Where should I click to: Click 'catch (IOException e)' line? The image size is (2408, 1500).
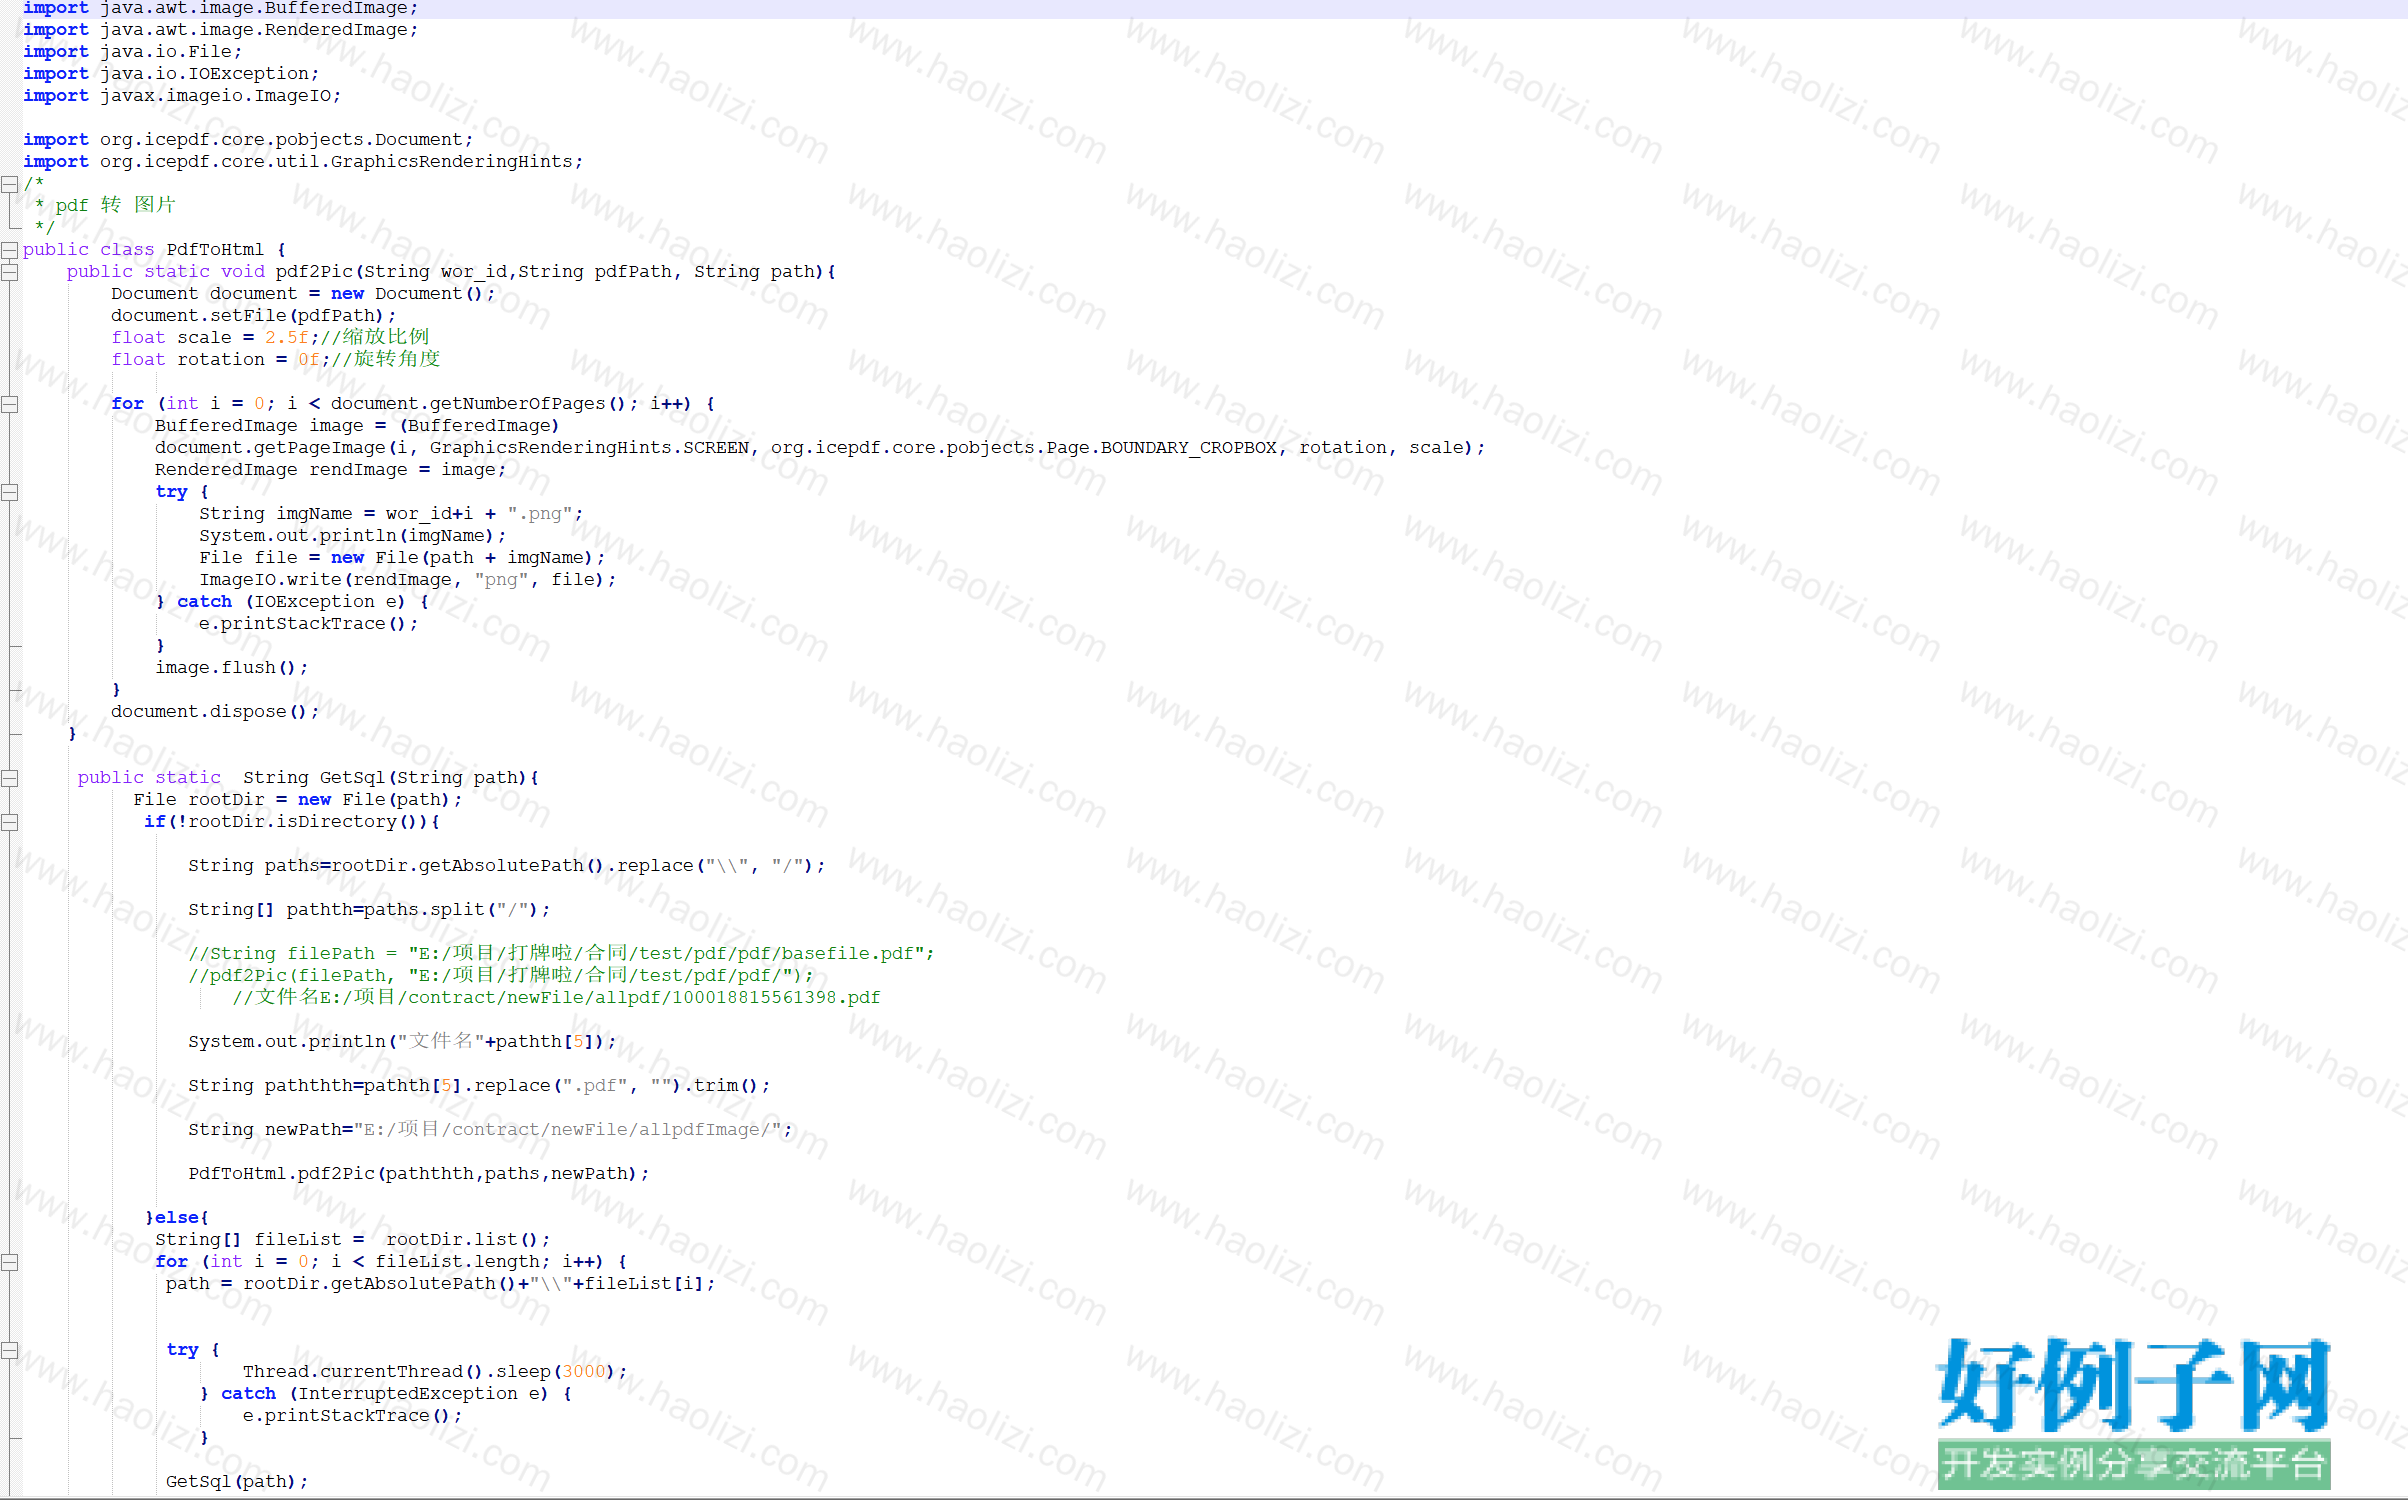tap(292, 602)
